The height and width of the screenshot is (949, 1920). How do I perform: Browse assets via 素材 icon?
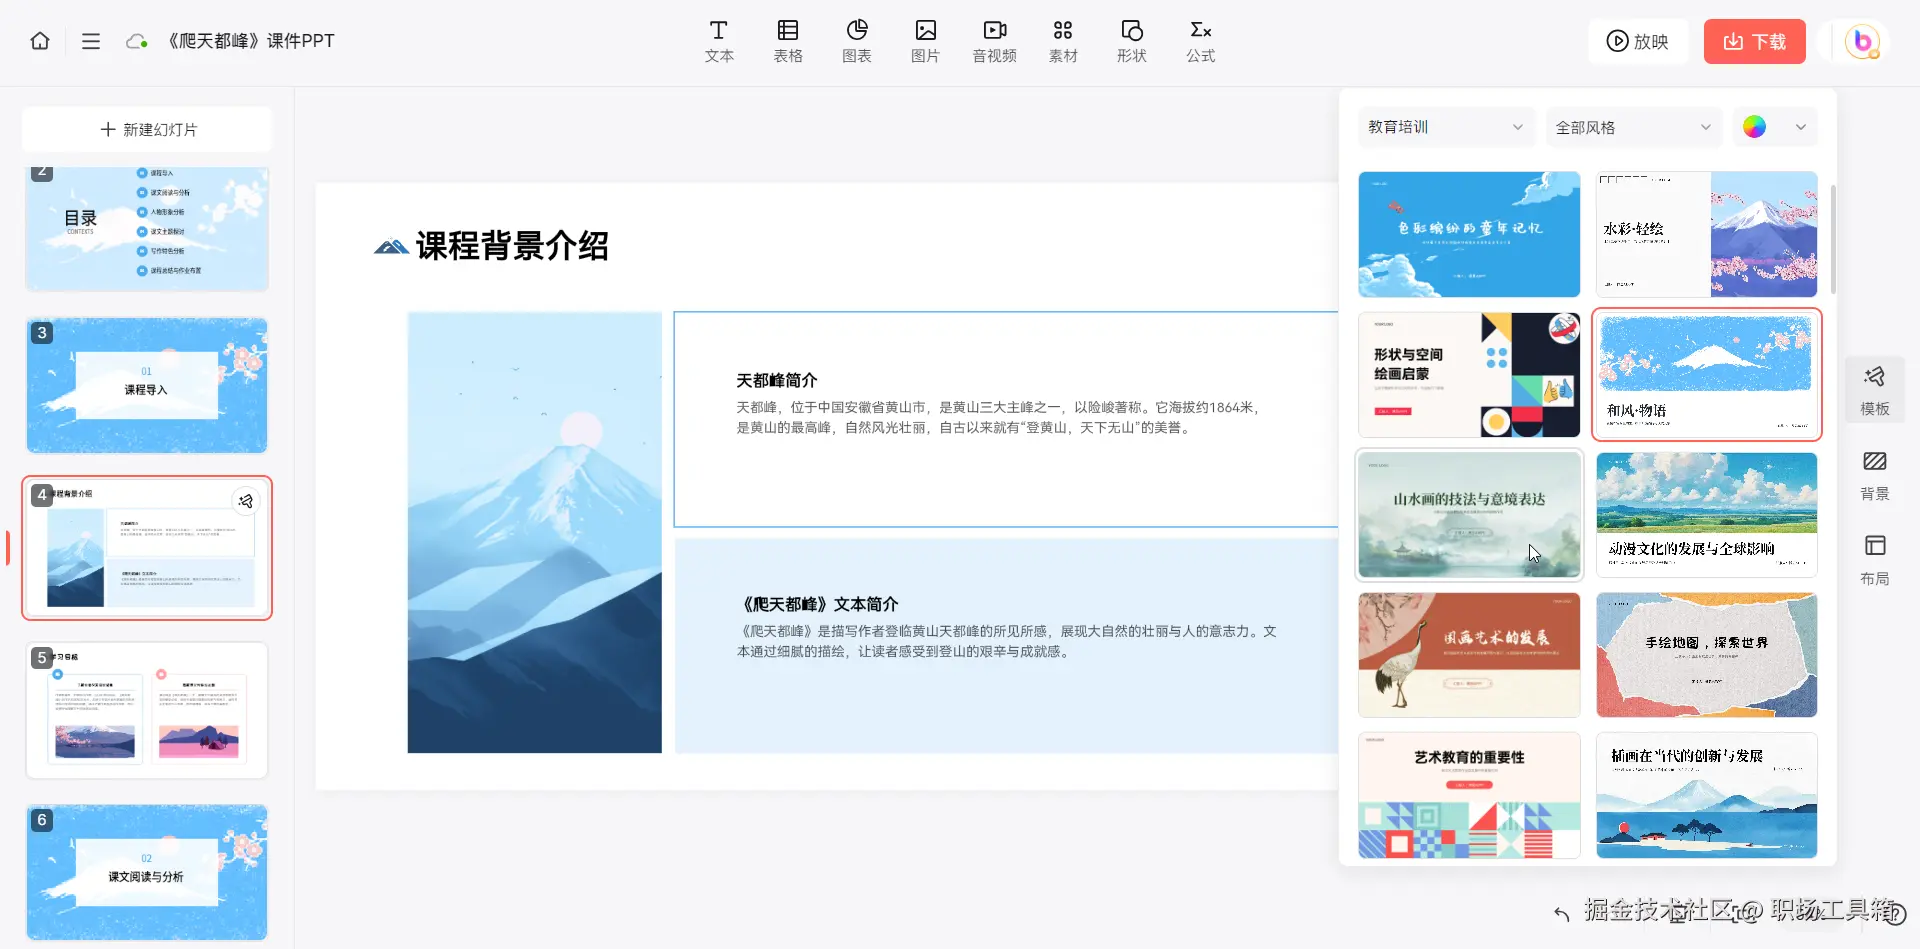(1063, 41)
